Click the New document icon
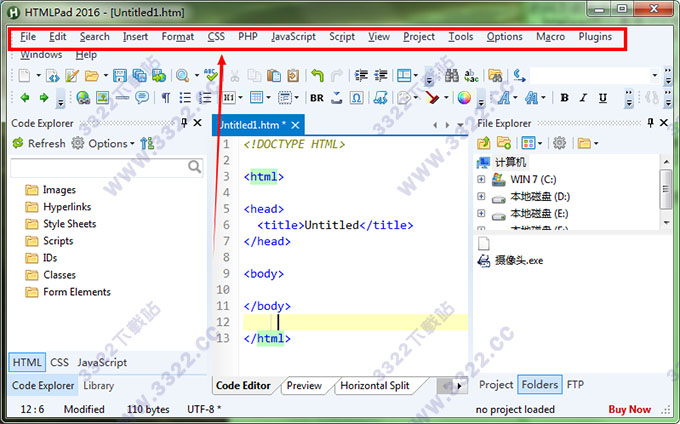 click(24, 76)
